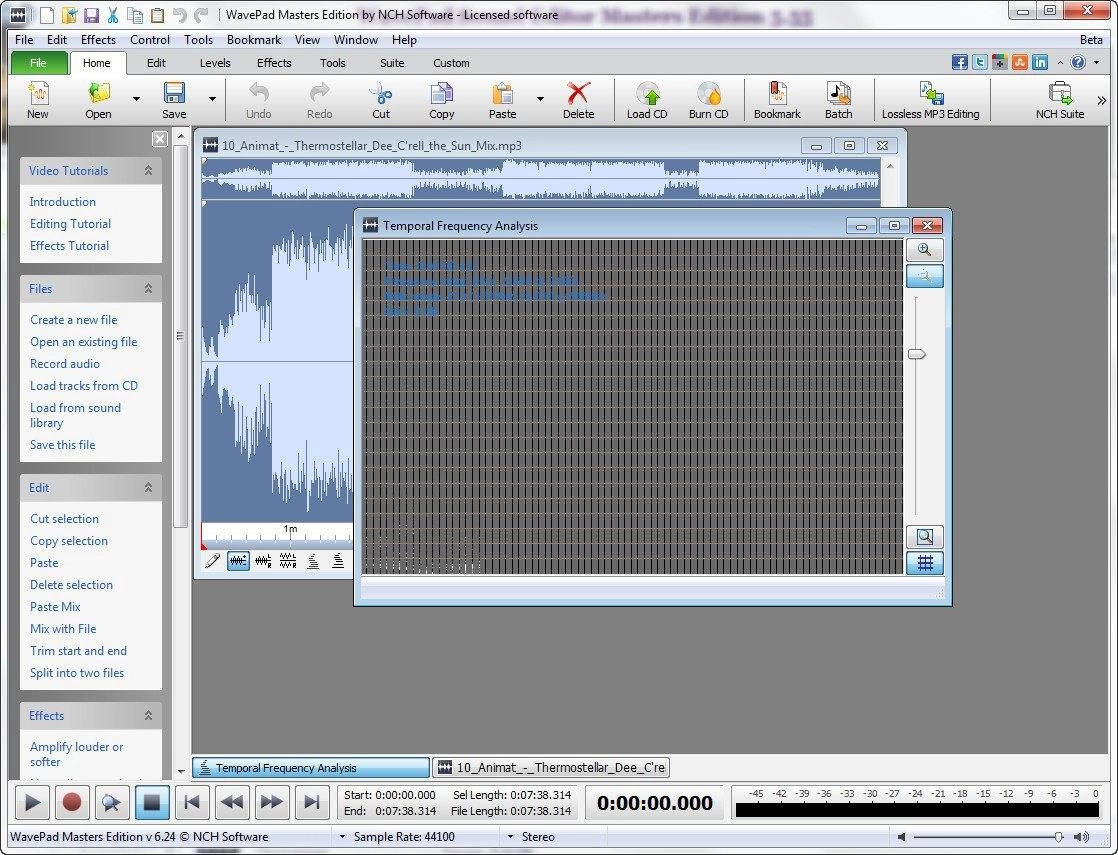This screenshot has width=1118, height=855.
Task: Click the quick-access paste clipboard icon in title bar
Action: pyautogui.click(x=158, y=14)
